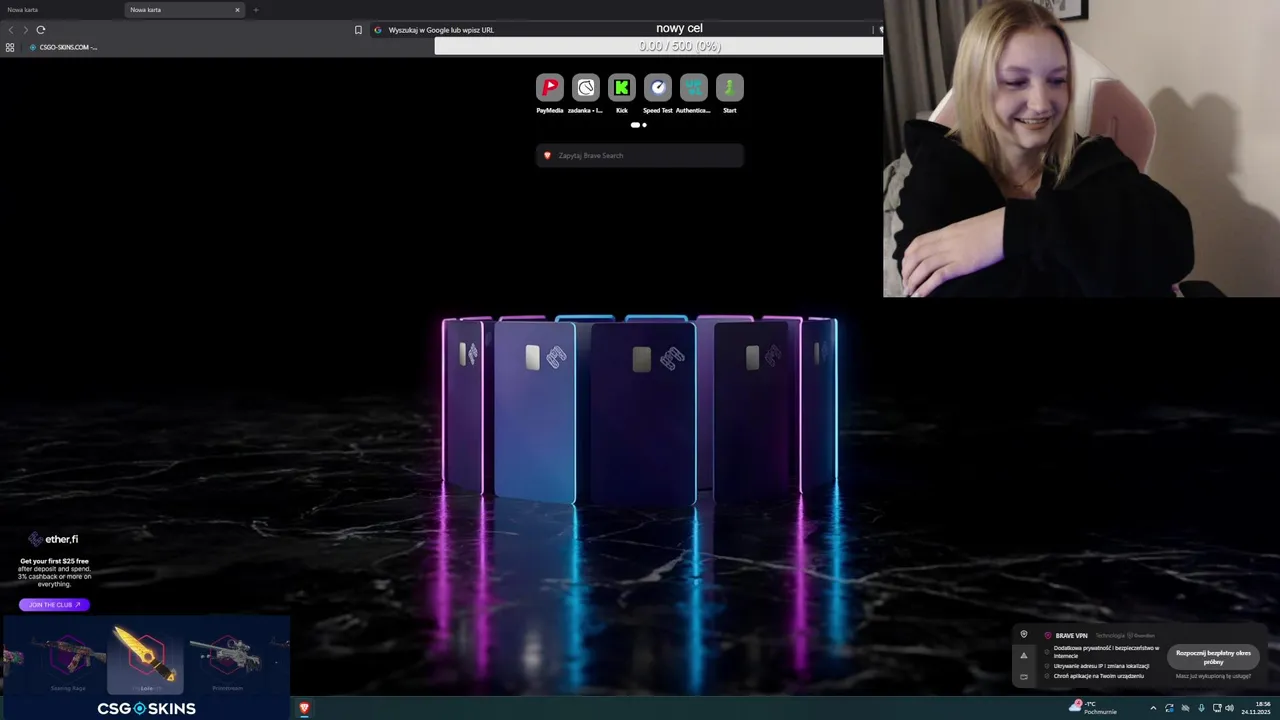Click Brave browser icon in taskbar
Viewport: 1280px width, 720px height.
304,708
